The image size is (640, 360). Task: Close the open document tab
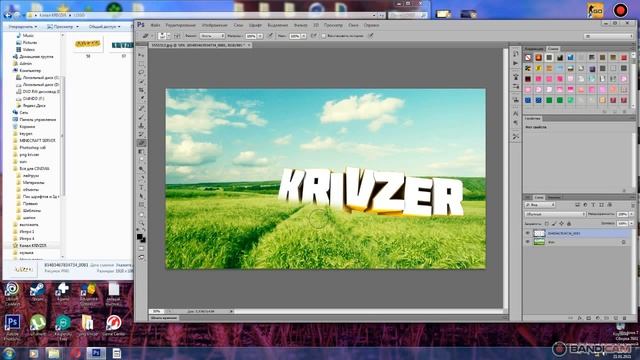[x=249, y=45]
